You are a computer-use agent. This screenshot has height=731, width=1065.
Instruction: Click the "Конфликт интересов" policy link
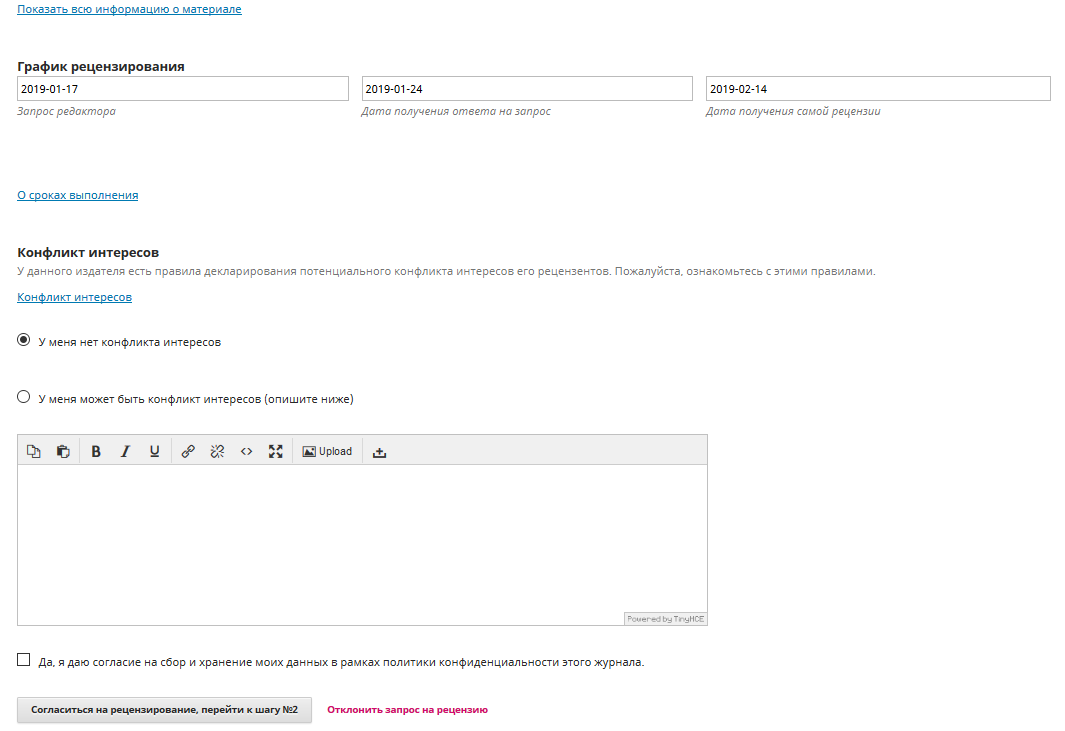point(74,297)
